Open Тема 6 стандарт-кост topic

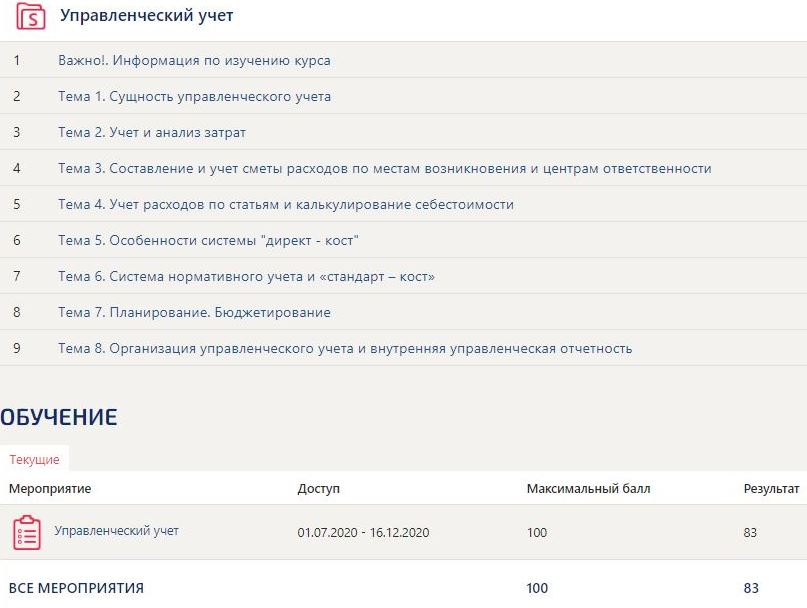246,277
